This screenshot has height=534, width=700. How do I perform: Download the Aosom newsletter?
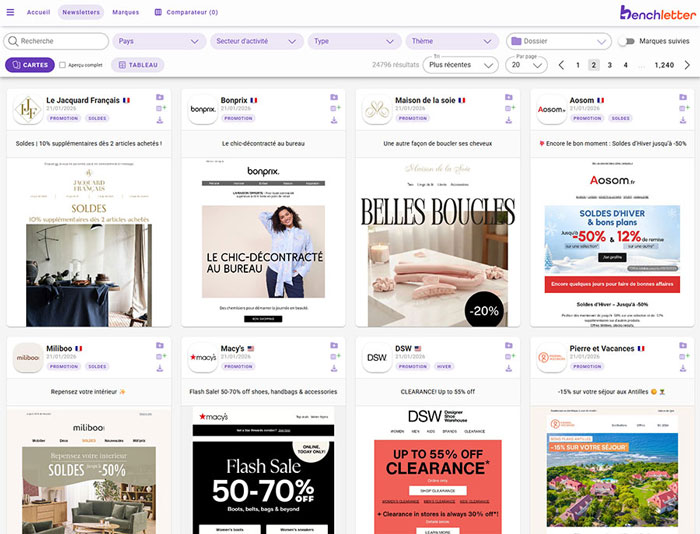coord(684,119)
